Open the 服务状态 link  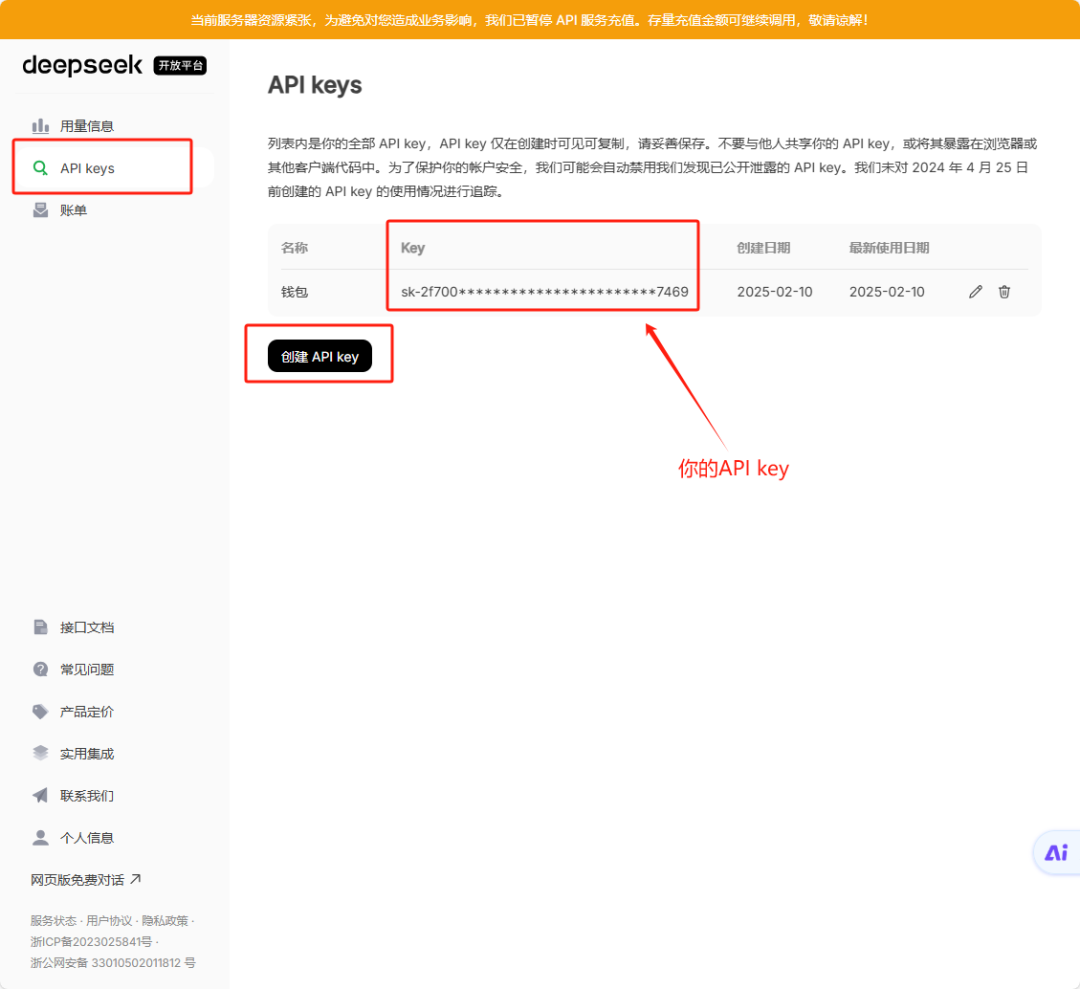point(53,920)
